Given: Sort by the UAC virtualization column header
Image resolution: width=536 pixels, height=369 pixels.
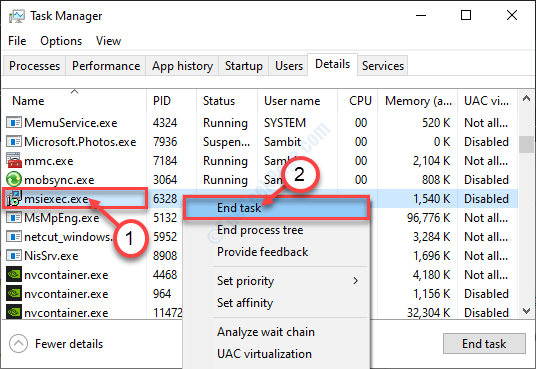Looking at the screenshot, I should pyautogui.click(x=487, y=101).
